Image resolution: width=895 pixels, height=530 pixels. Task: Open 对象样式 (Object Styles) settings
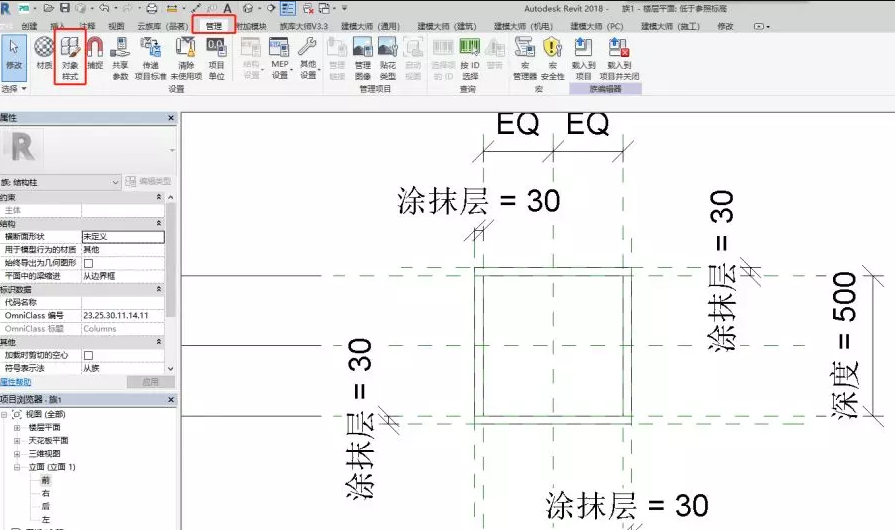(70, 58)
